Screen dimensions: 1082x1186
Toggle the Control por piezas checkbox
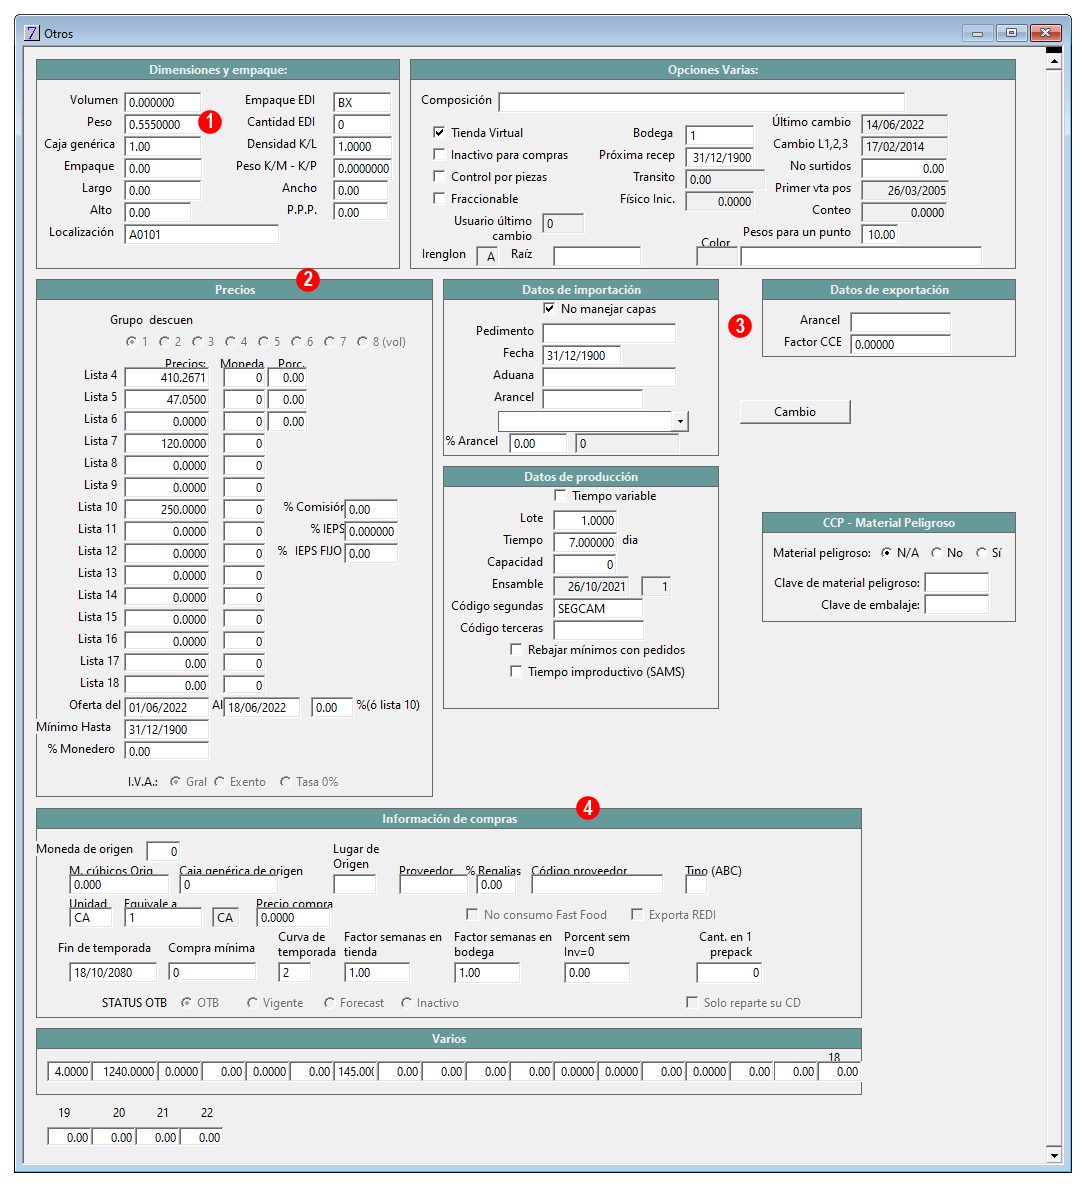point(439,176)
